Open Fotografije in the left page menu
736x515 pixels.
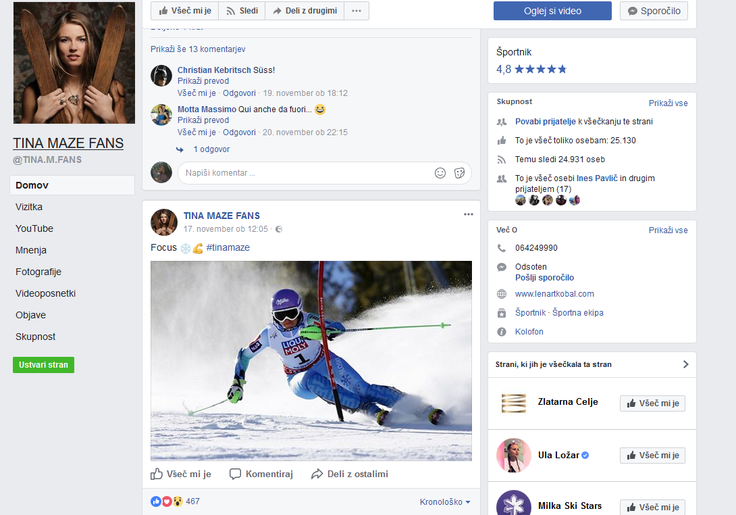38,272
